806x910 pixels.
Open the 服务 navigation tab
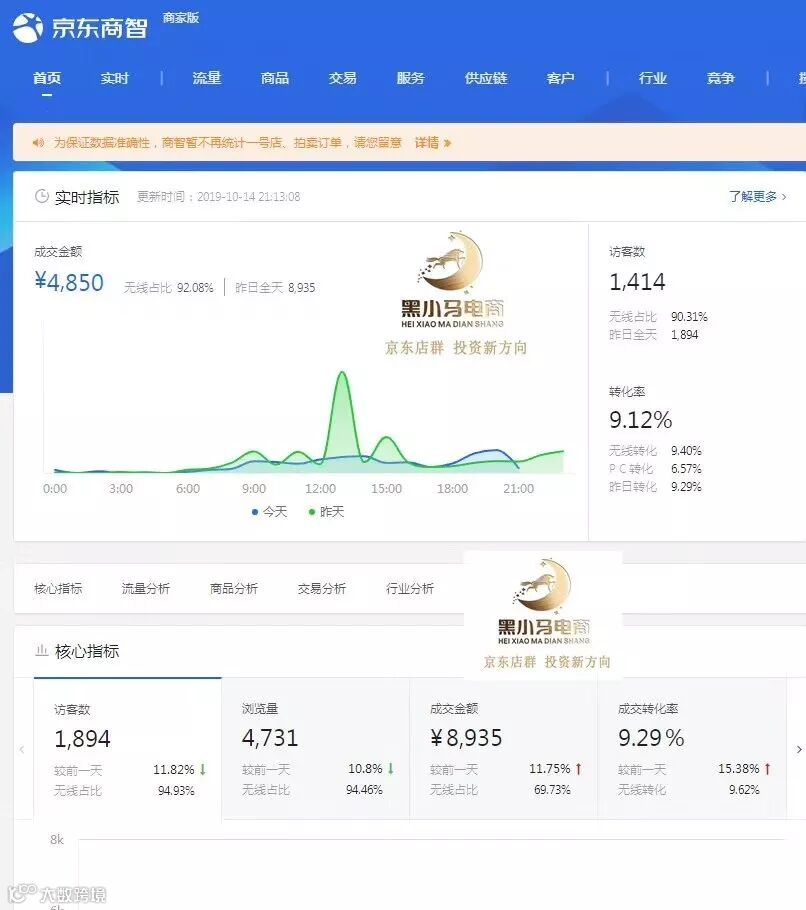coord(411,78)
